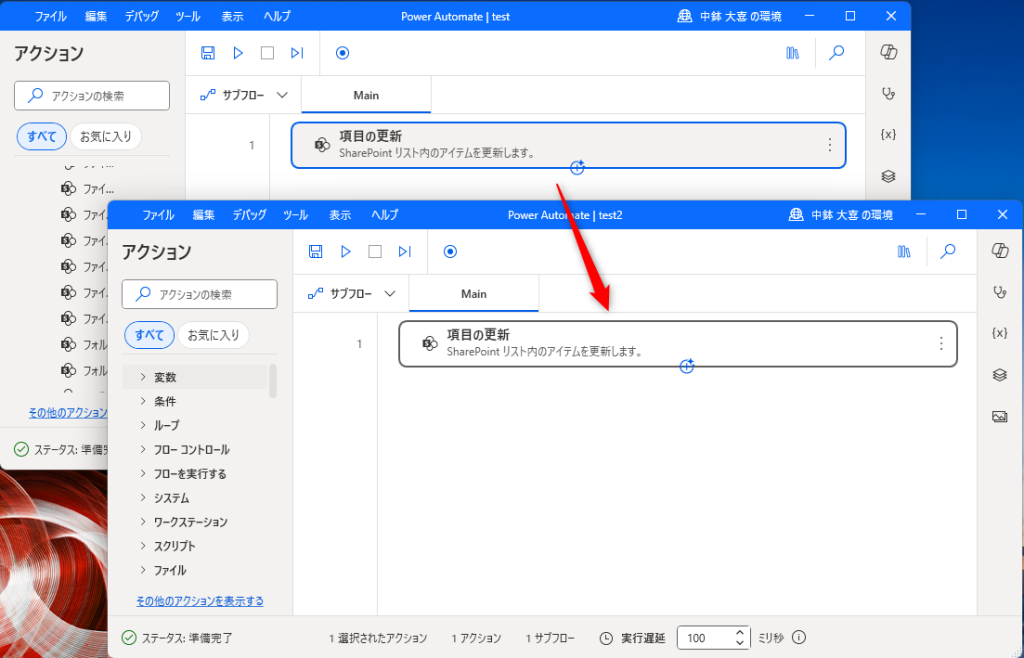
Task: Select the 項目の更新 action in test2 window
Action: [x=678, y=343]
